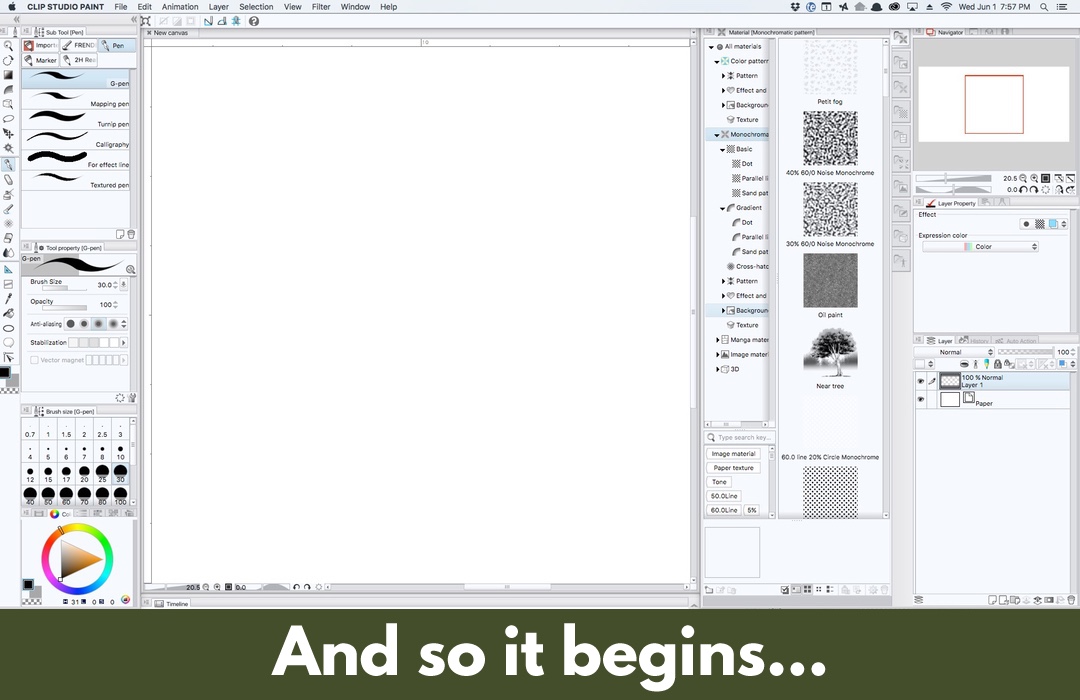Click 50.0Line tag button

pos(724,496)
